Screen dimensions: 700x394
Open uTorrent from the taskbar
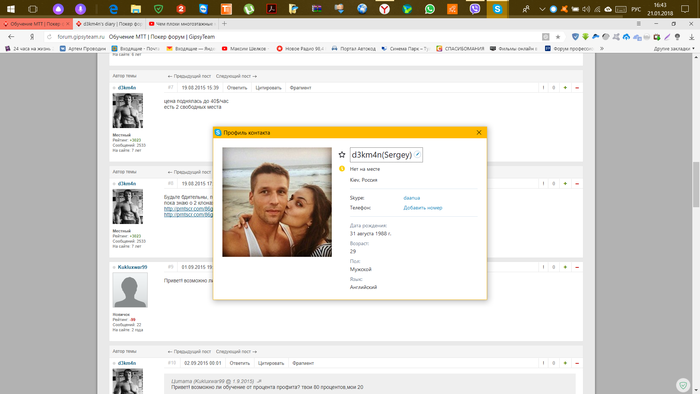[249, 9]
